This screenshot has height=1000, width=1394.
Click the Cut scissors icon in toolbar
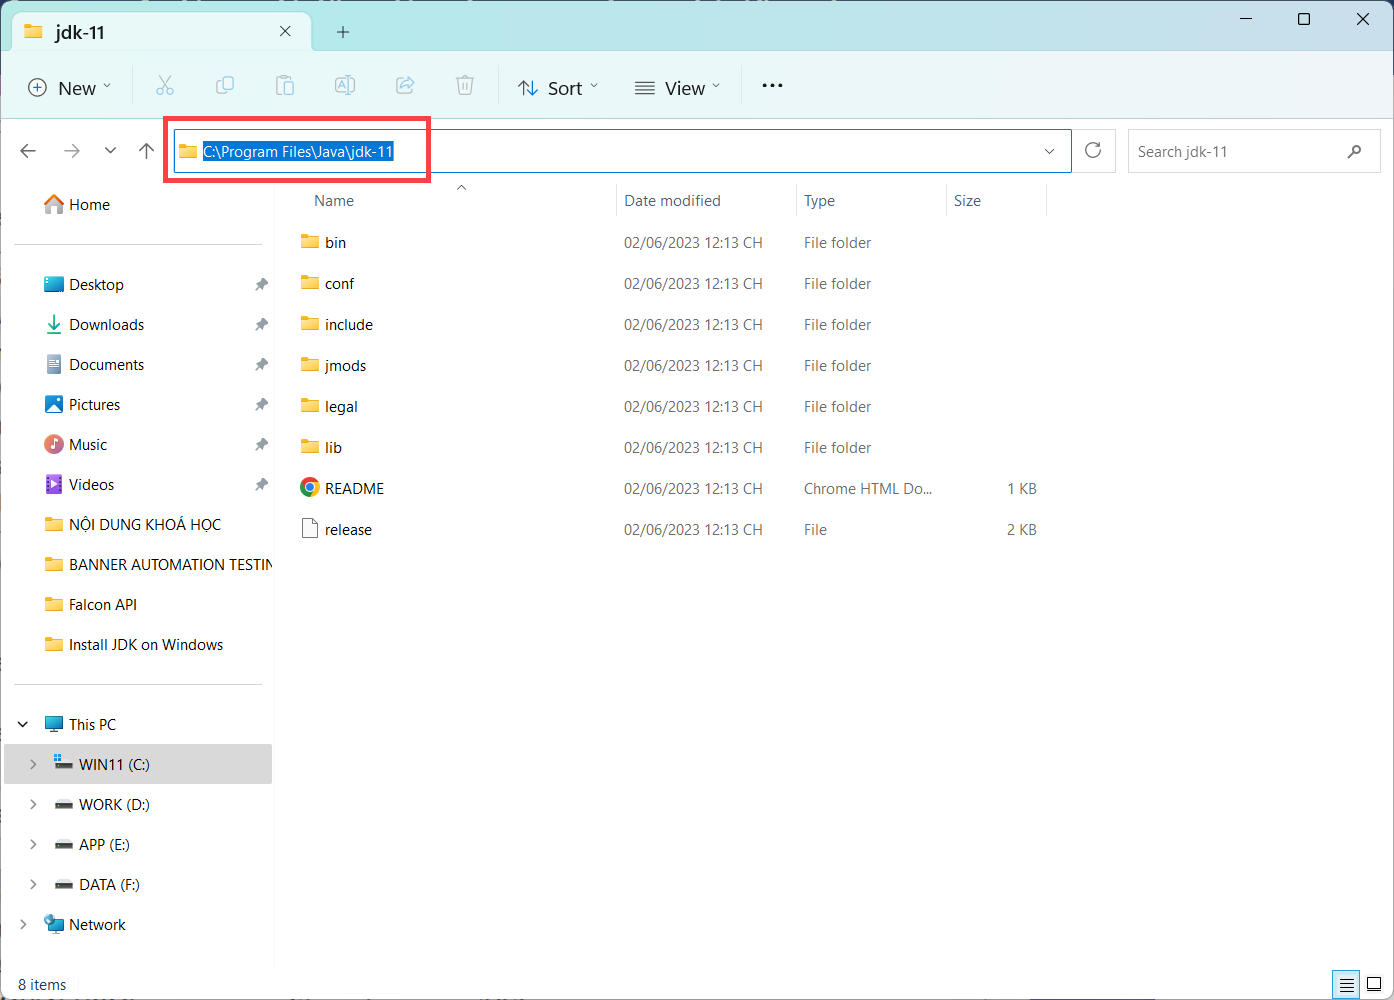165,86
